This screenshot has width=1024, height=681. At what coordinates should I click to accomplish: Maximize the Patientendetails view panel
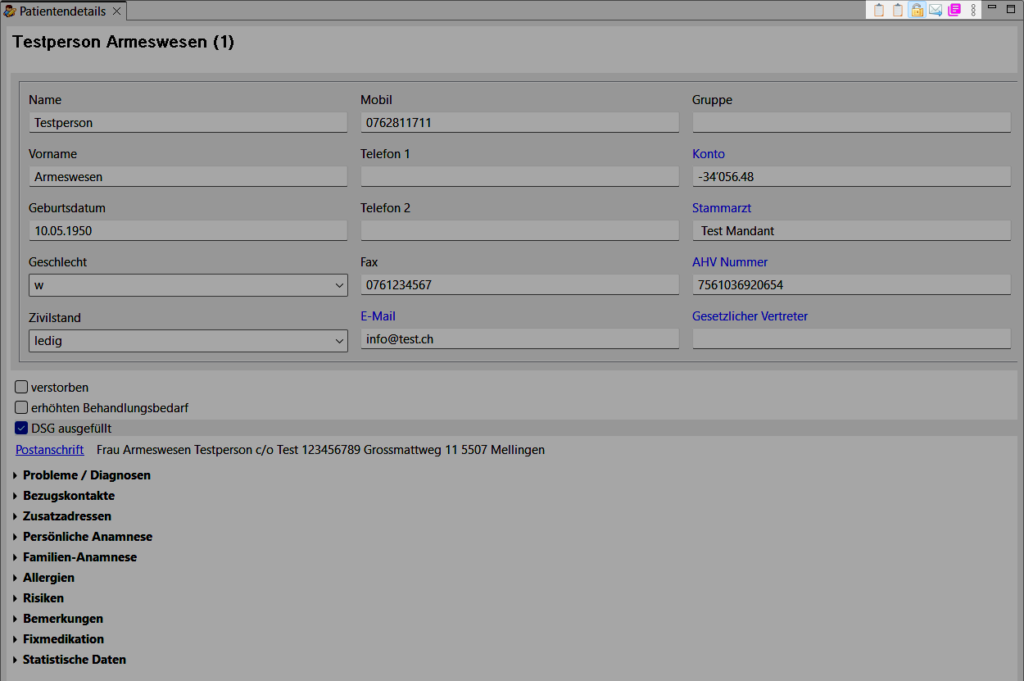pyautogui.click(x=1012, y=8)
